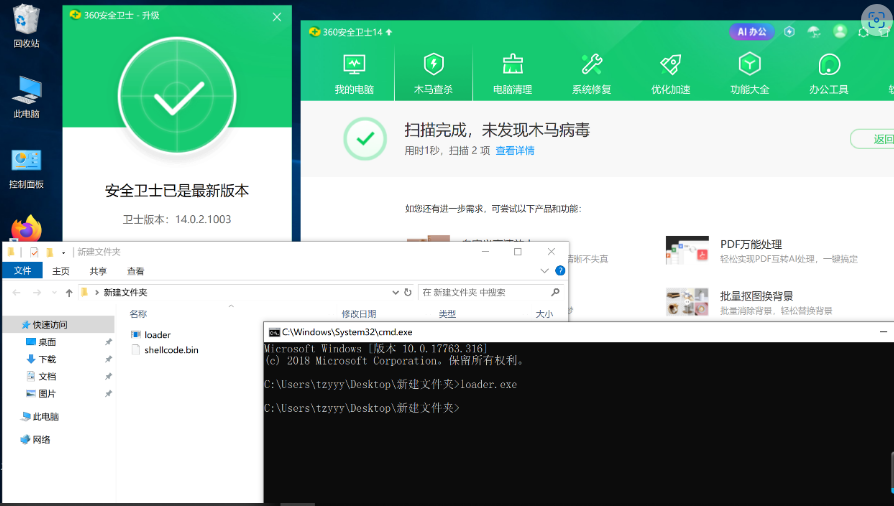This screenshot has height=506, width=894.
Task: Open 优化加速 rocket tab
Action: click(x=670, y=74)
